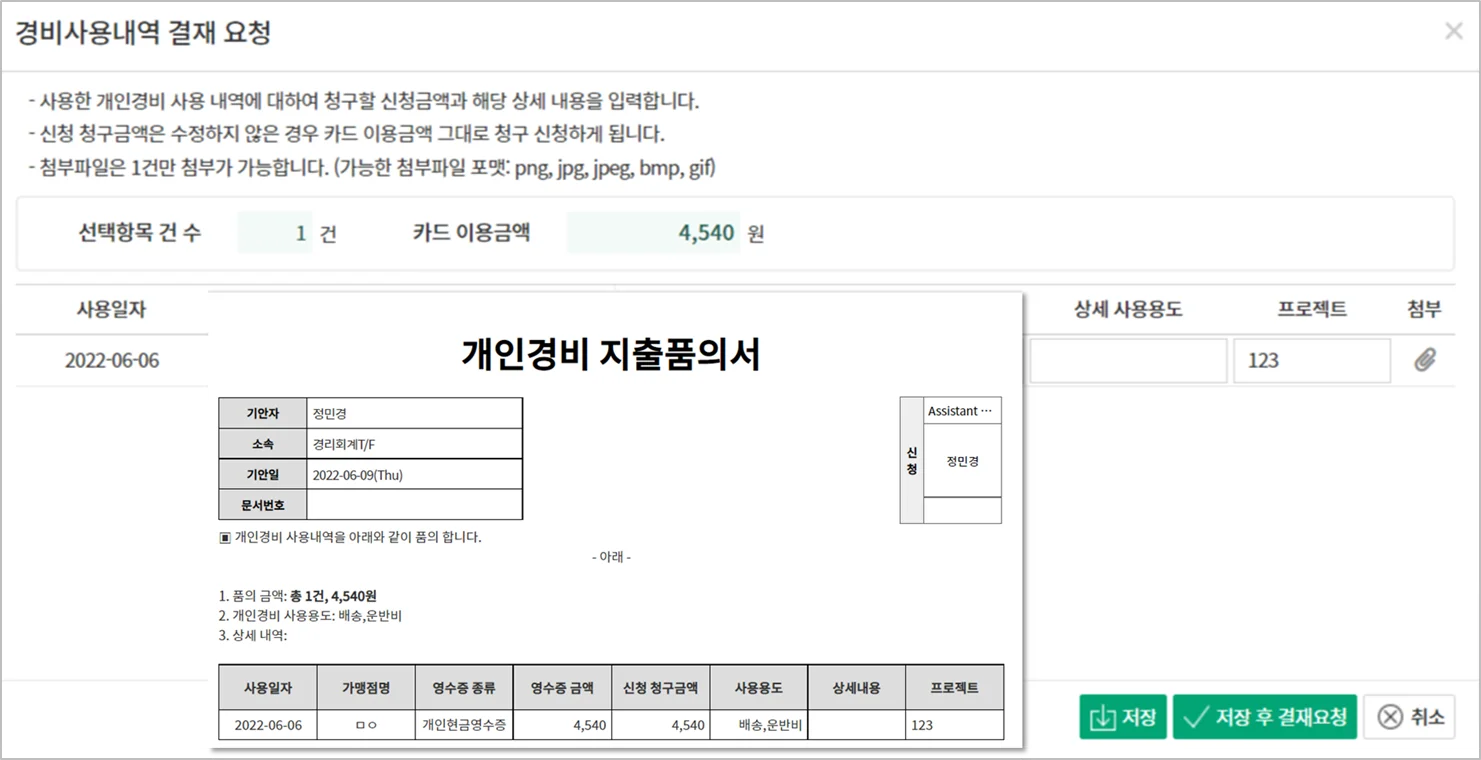The image size is (1481, 760).
Task: Click the 정민경 signature cell under 신청
Action: point(961,461)
